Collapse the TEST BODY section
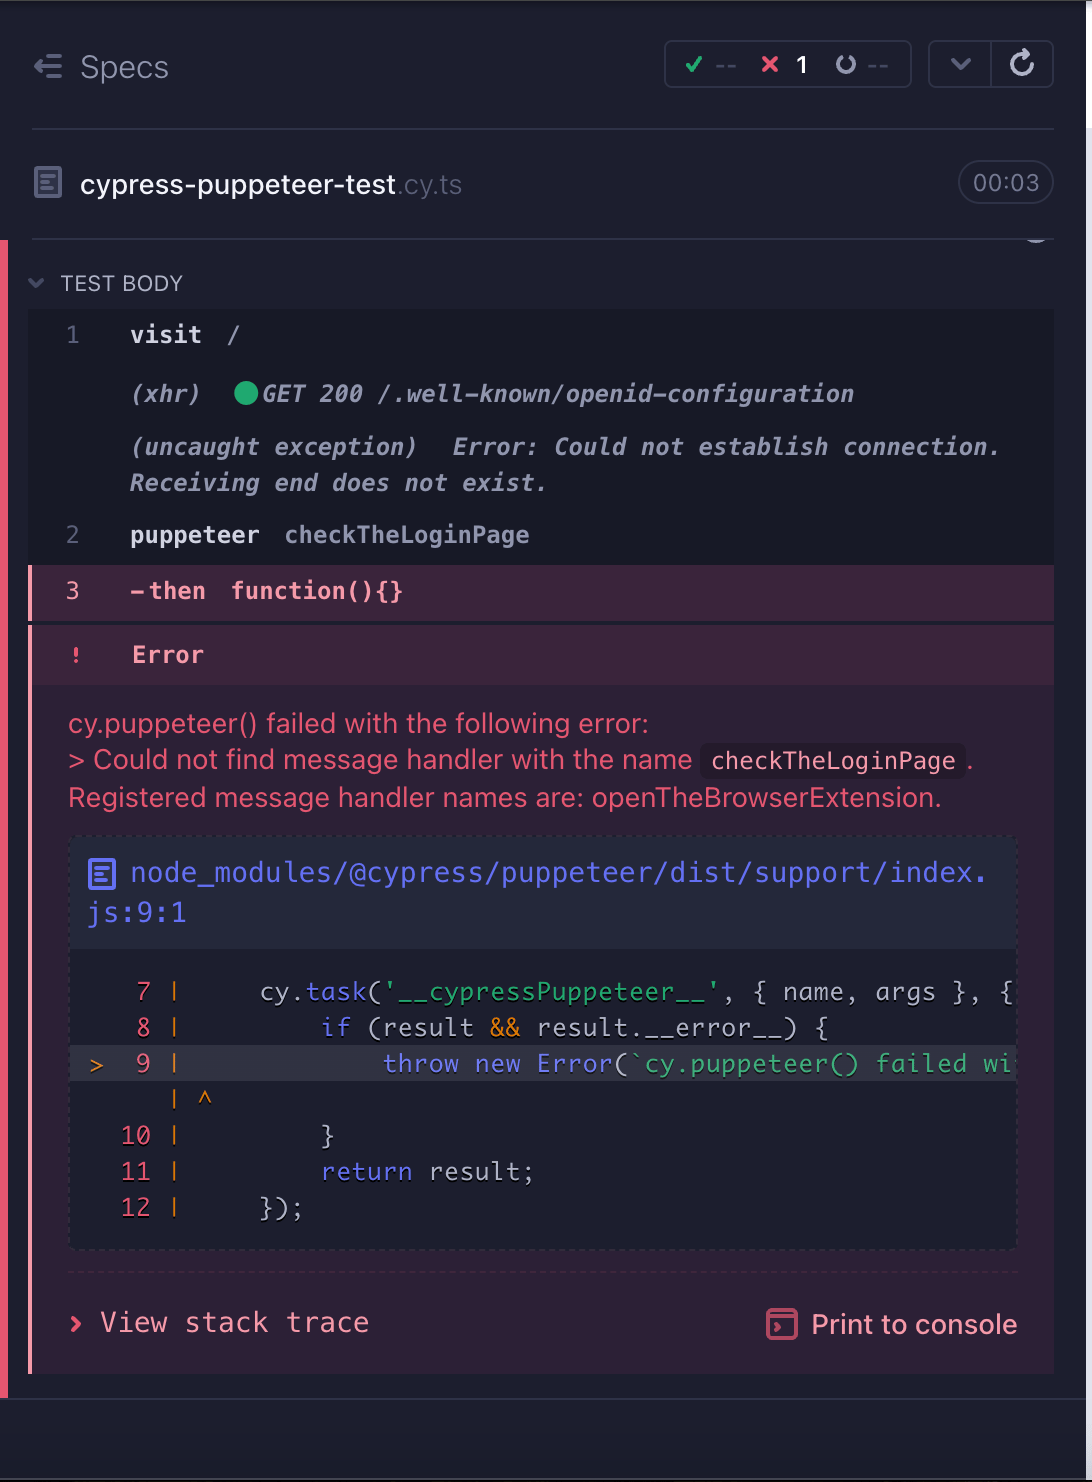1092x1482 pixels. [37, 284]
